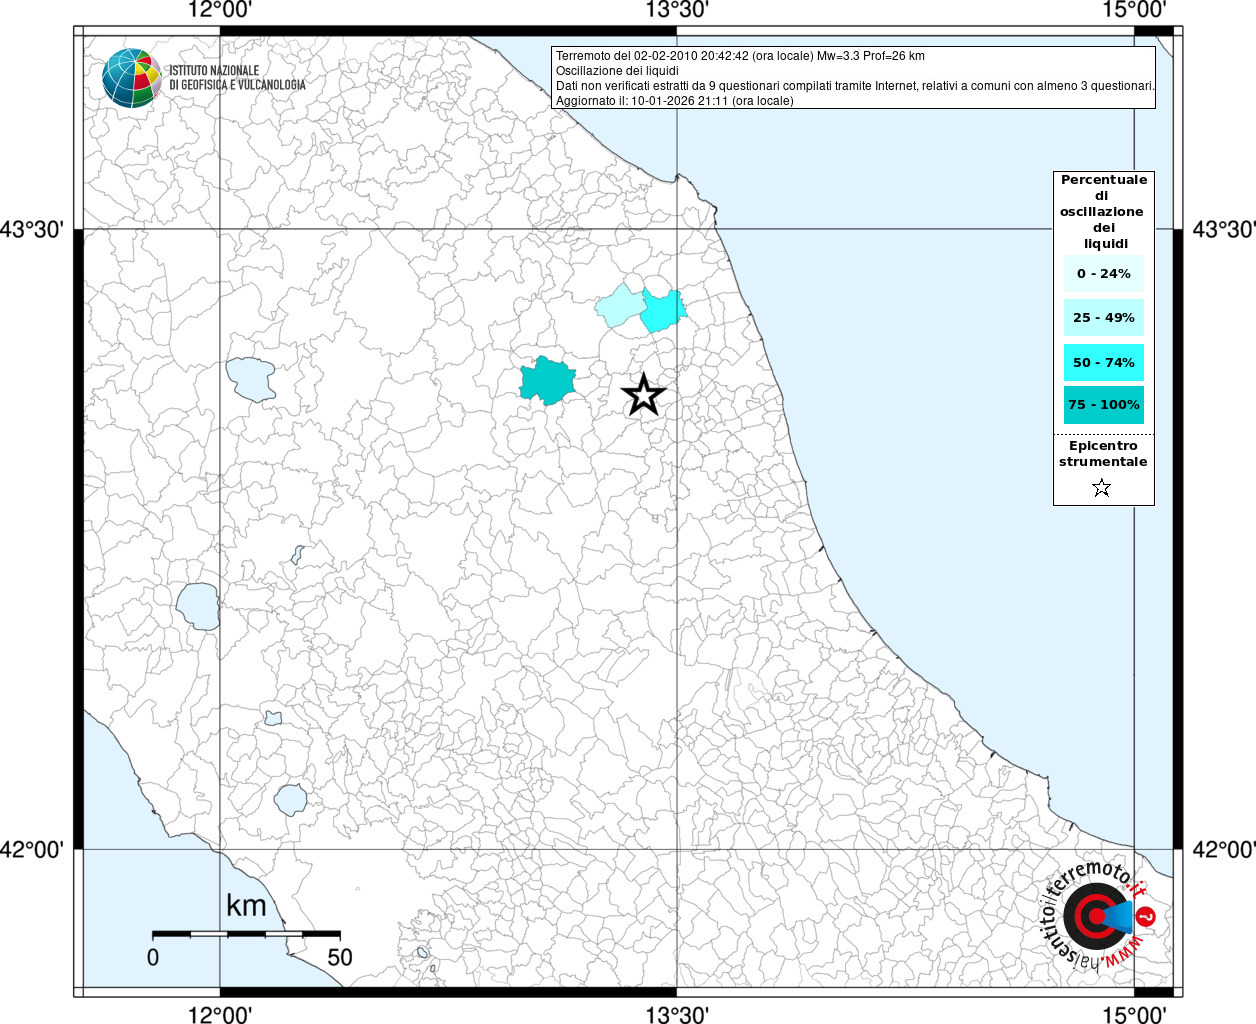Click the bottom axis label 15°00'
This screenshot has height=1024, width=1256.
pos(1134,1014)
